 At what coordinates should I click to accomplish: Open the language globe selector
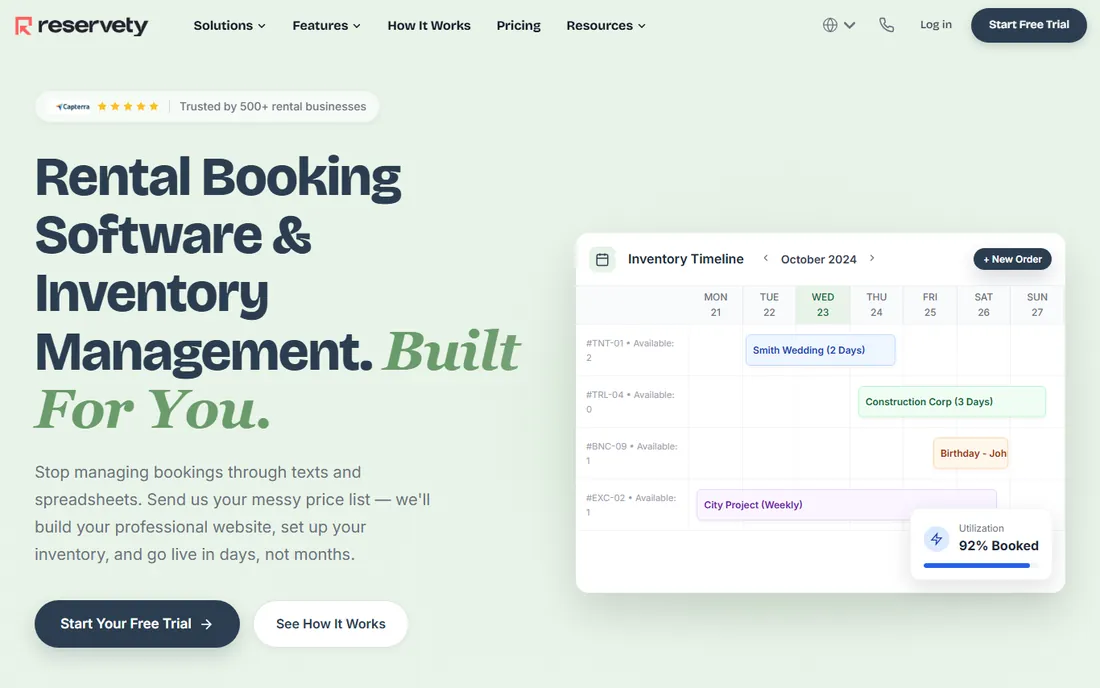[839, 25]
